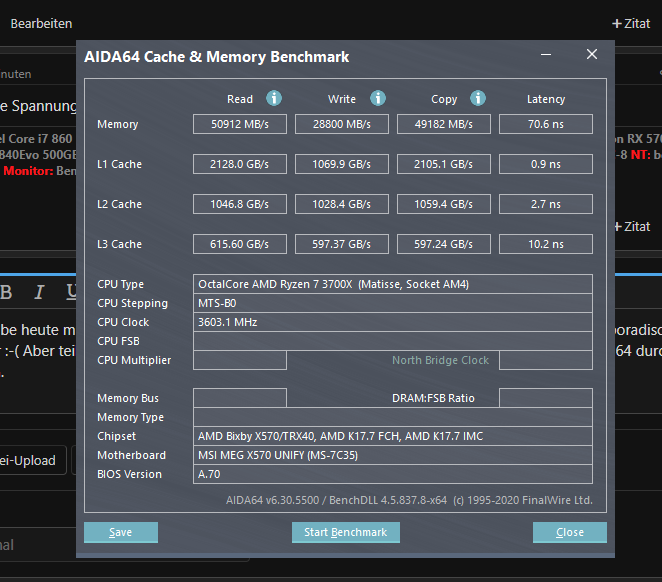Select L1 Cache Read 2128.0 GB/s
This screenshot has height=582, width=662.
pos(240,164)
